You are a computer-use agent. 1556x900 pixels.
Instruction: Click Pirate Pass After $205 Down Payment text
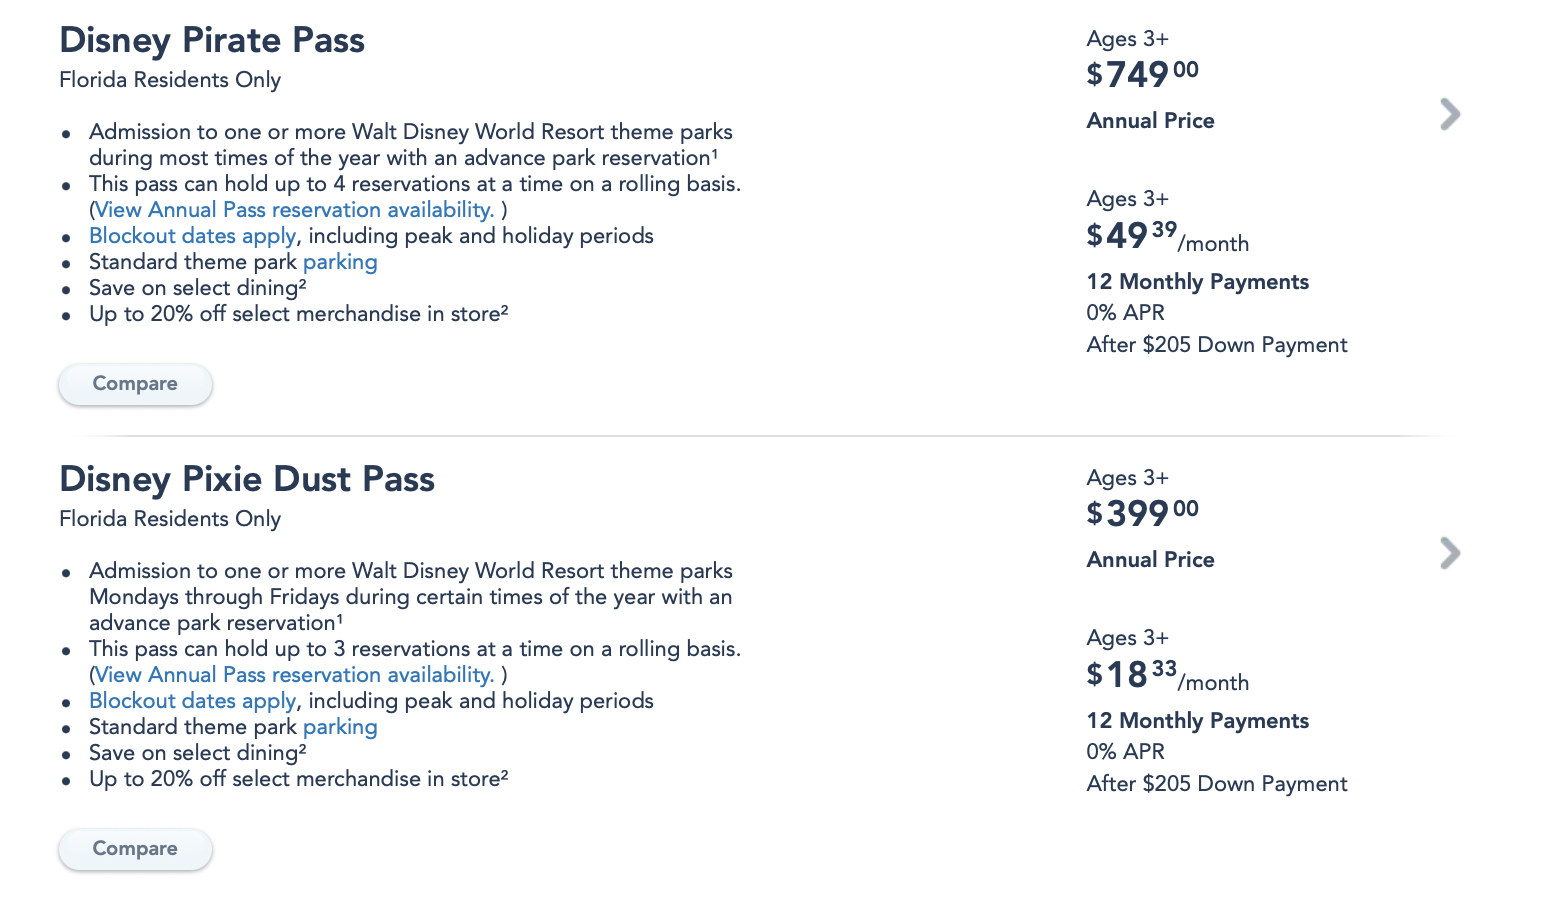coord(1217,345)
